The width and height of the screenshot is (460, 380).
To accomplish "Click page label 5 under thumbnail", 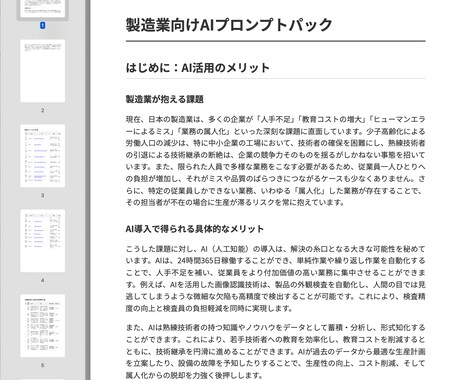I will 42,365.
